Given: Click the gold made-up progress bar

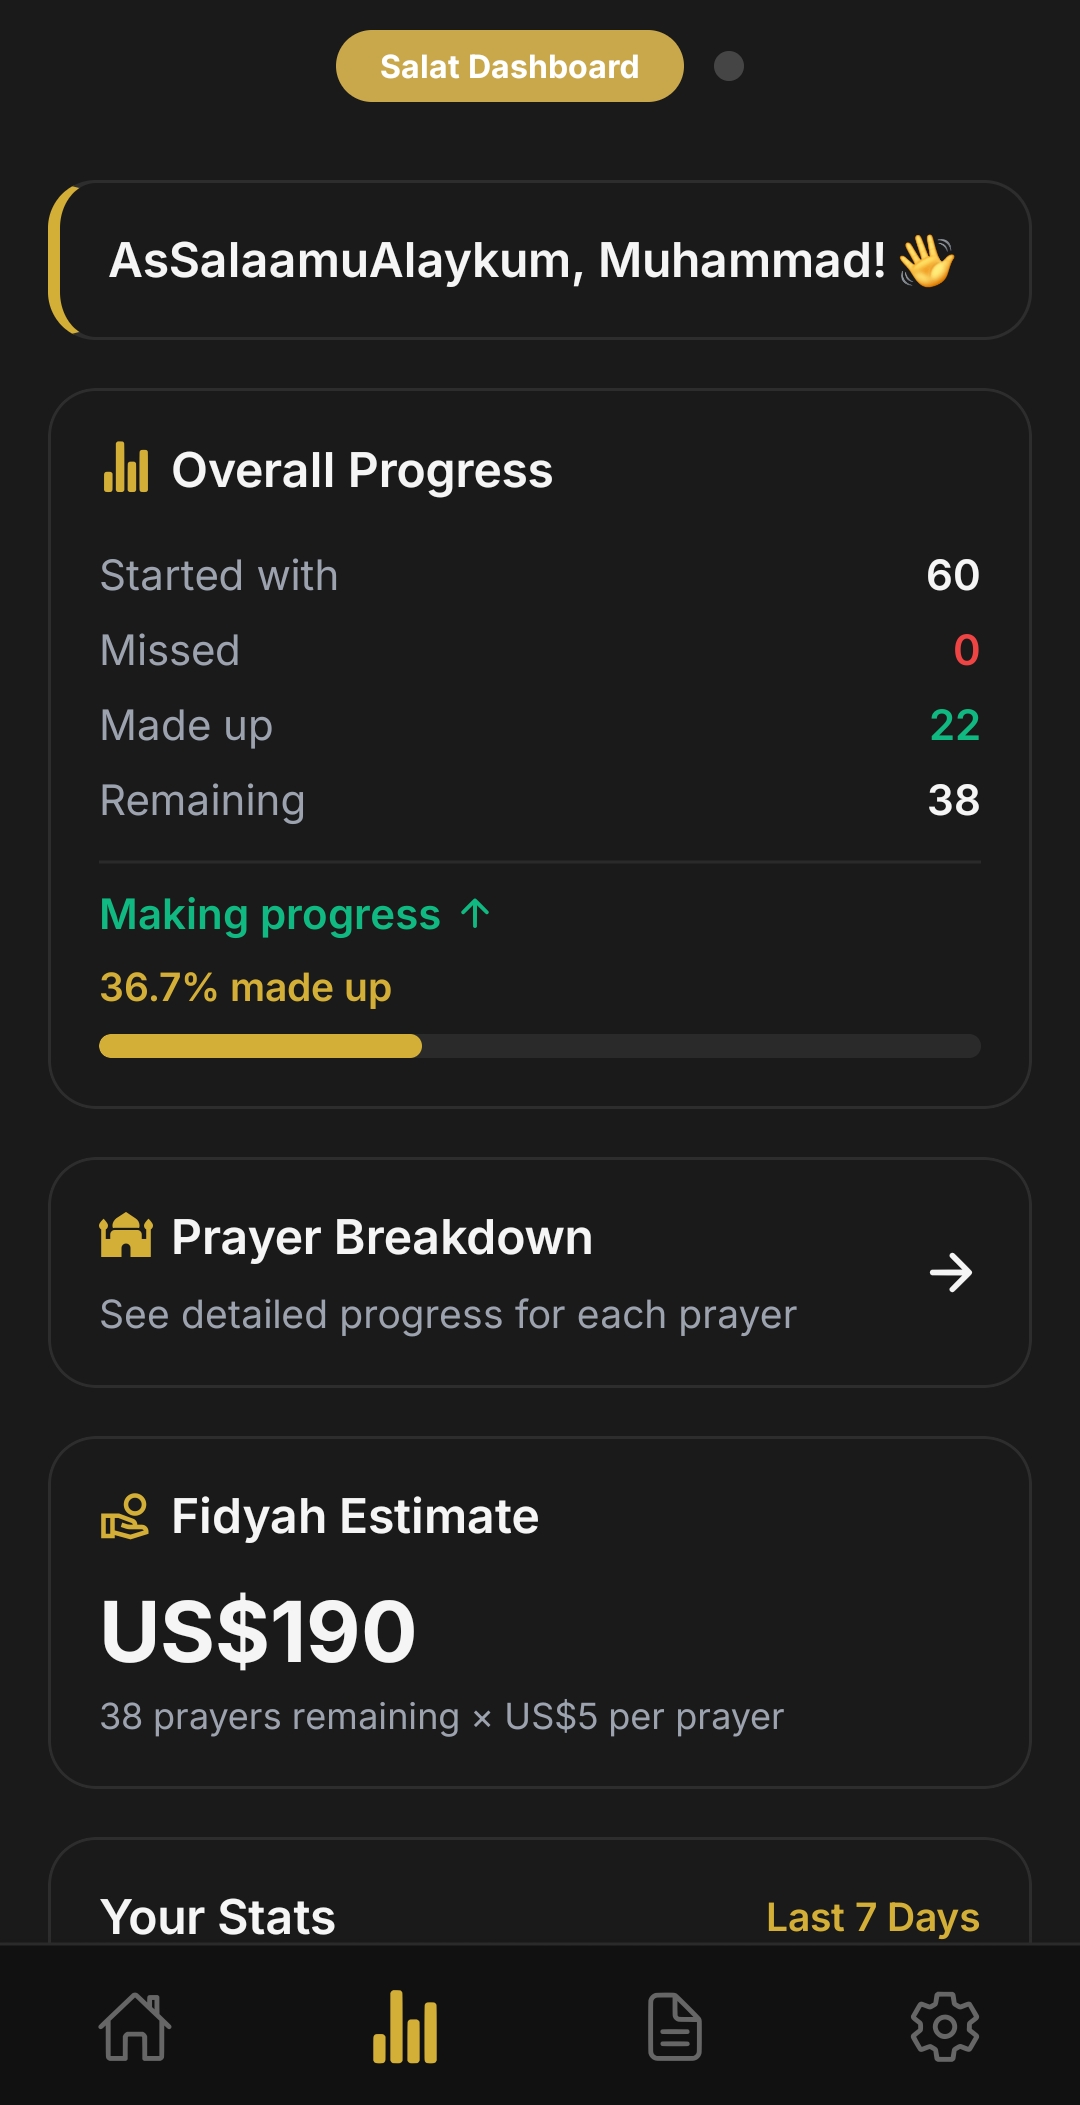Looking at the screenshot, I should click(x=260, y=1046).
